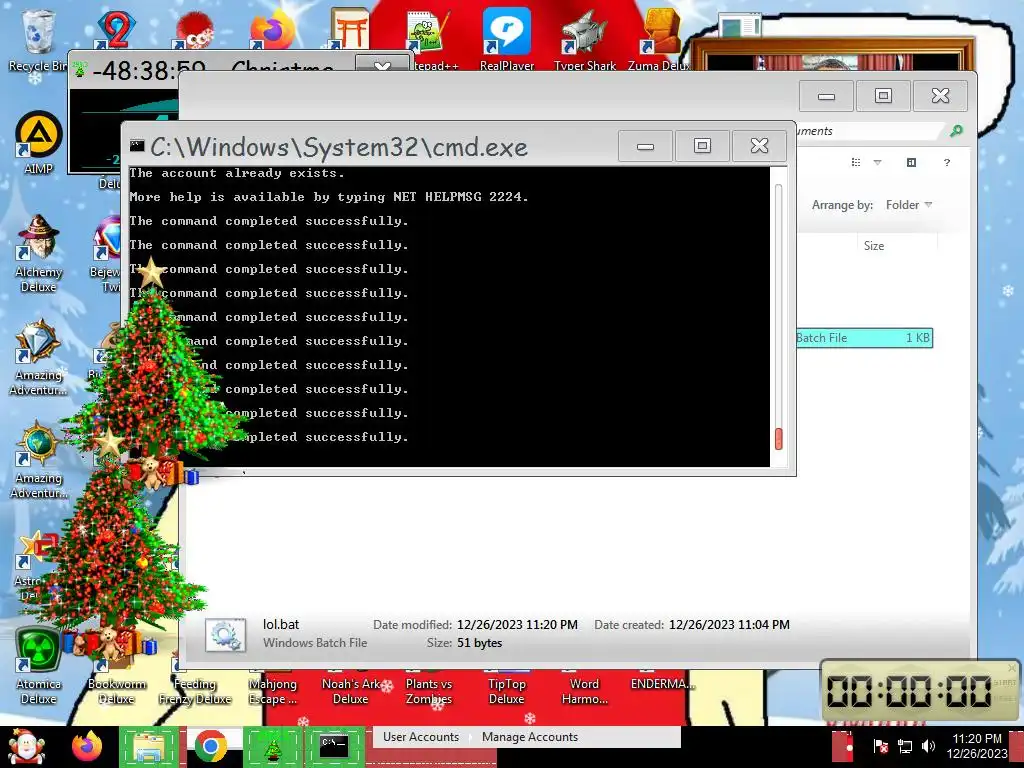Viewport: 1024px width, 768px height.
Task: Open Amazing Adventures globe desktop shortcut
Action: (x=38, y=460)
